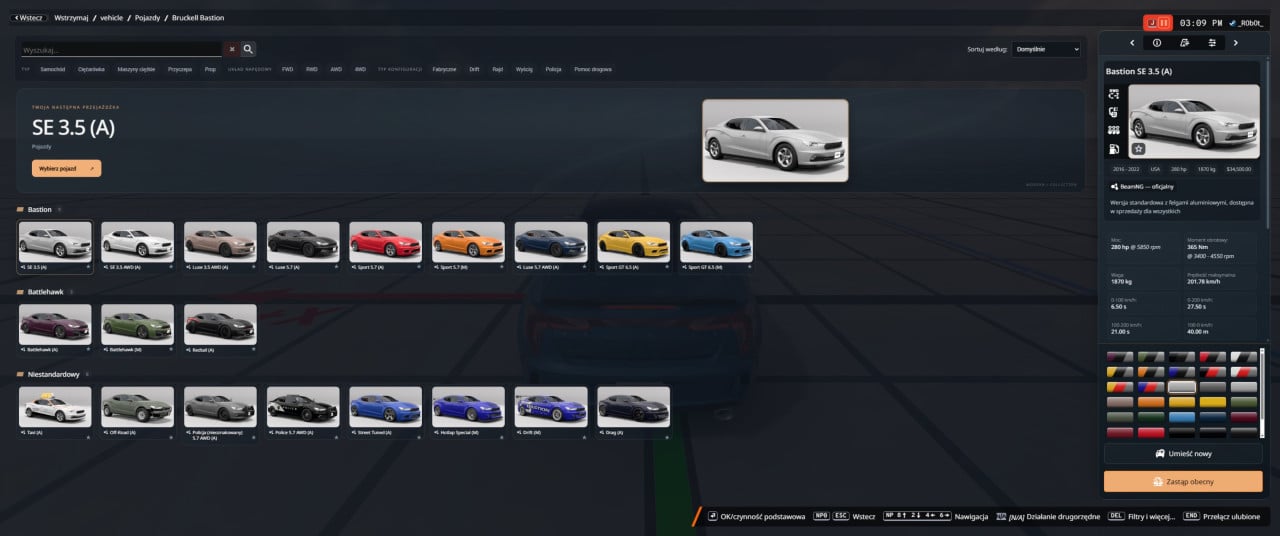Toggle the Ciężarówka type filter
Viewport: 1280px width, 536px height.
(91, 69)
